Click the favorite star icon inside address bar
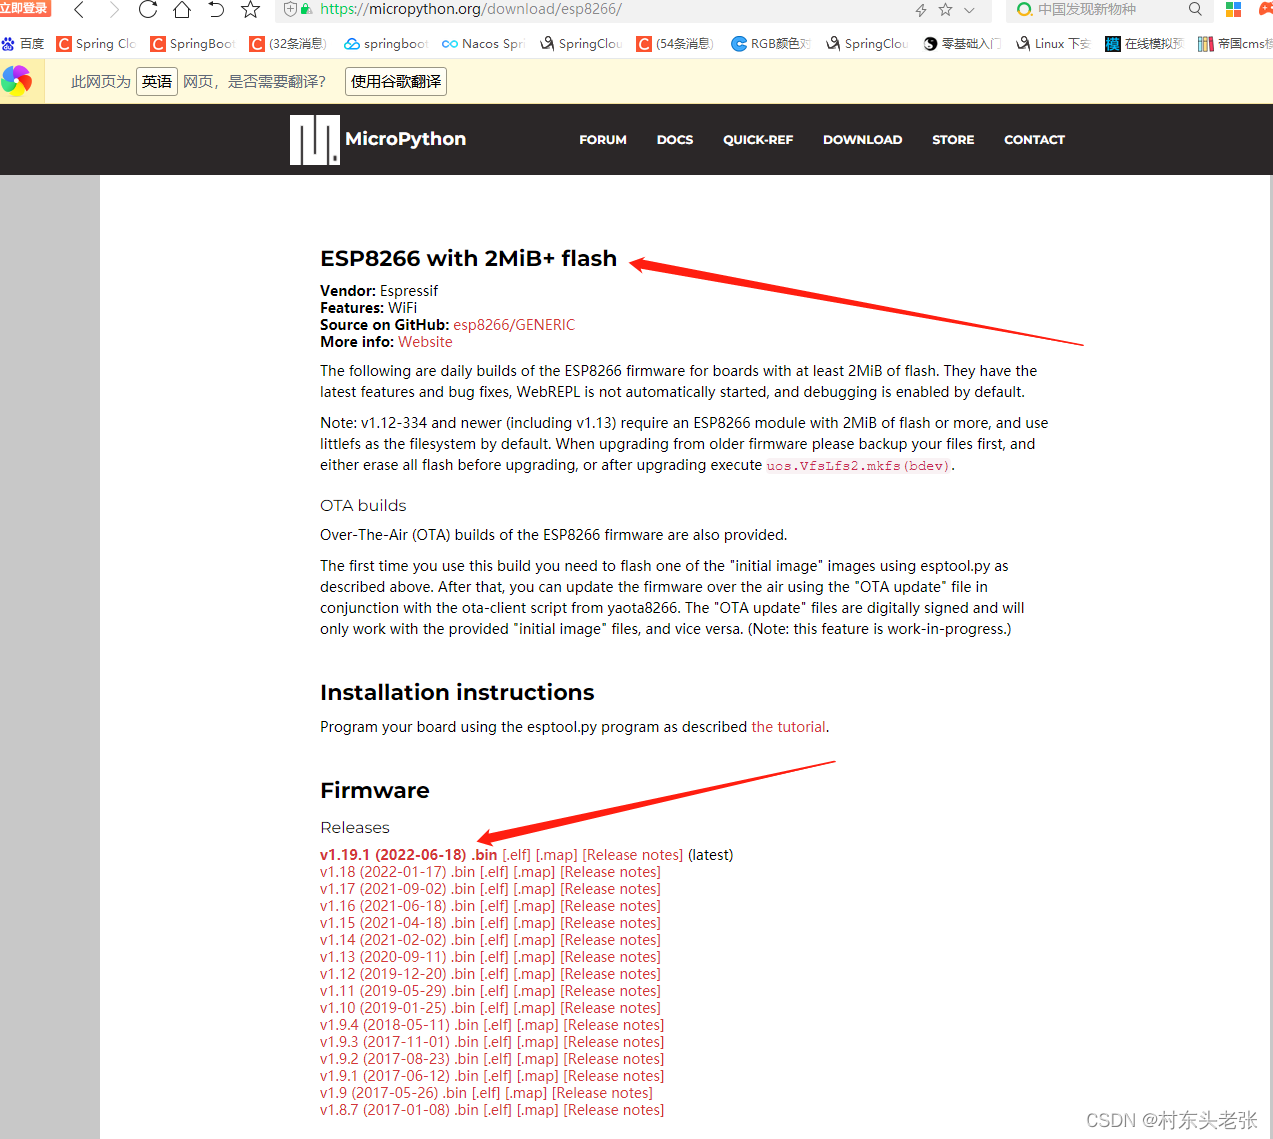Image resolution: width=1273 pixels, height=1139 pixels. click(945, 10)
